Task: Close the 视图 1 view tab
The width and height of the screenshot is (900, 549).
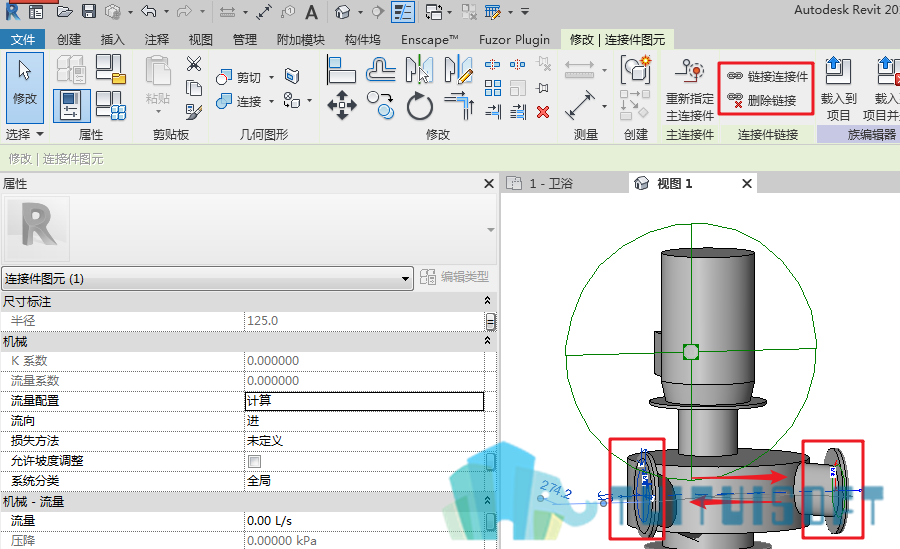Action: 747,184
